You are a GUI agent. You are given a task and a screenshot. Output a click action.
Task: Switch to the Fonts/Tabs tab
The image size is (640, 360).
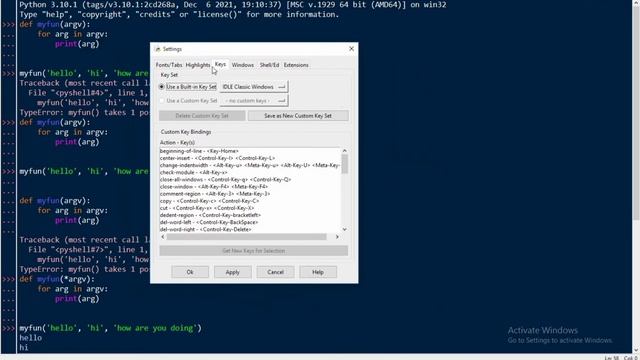click(169, 65)
